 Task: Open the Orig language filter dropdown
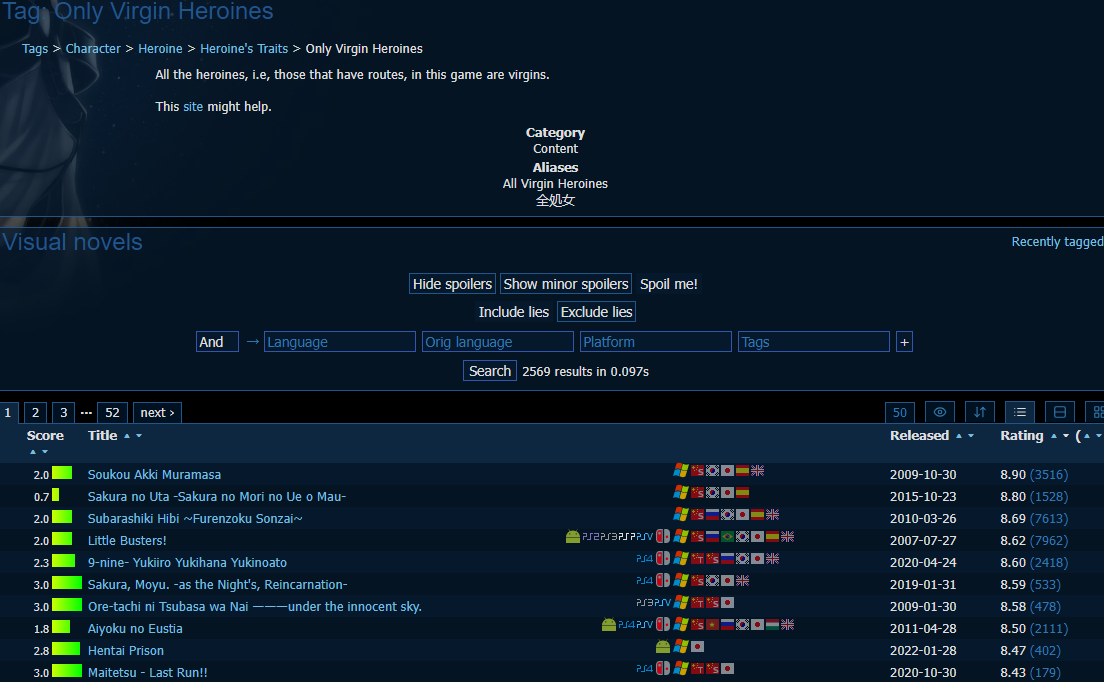497,342
